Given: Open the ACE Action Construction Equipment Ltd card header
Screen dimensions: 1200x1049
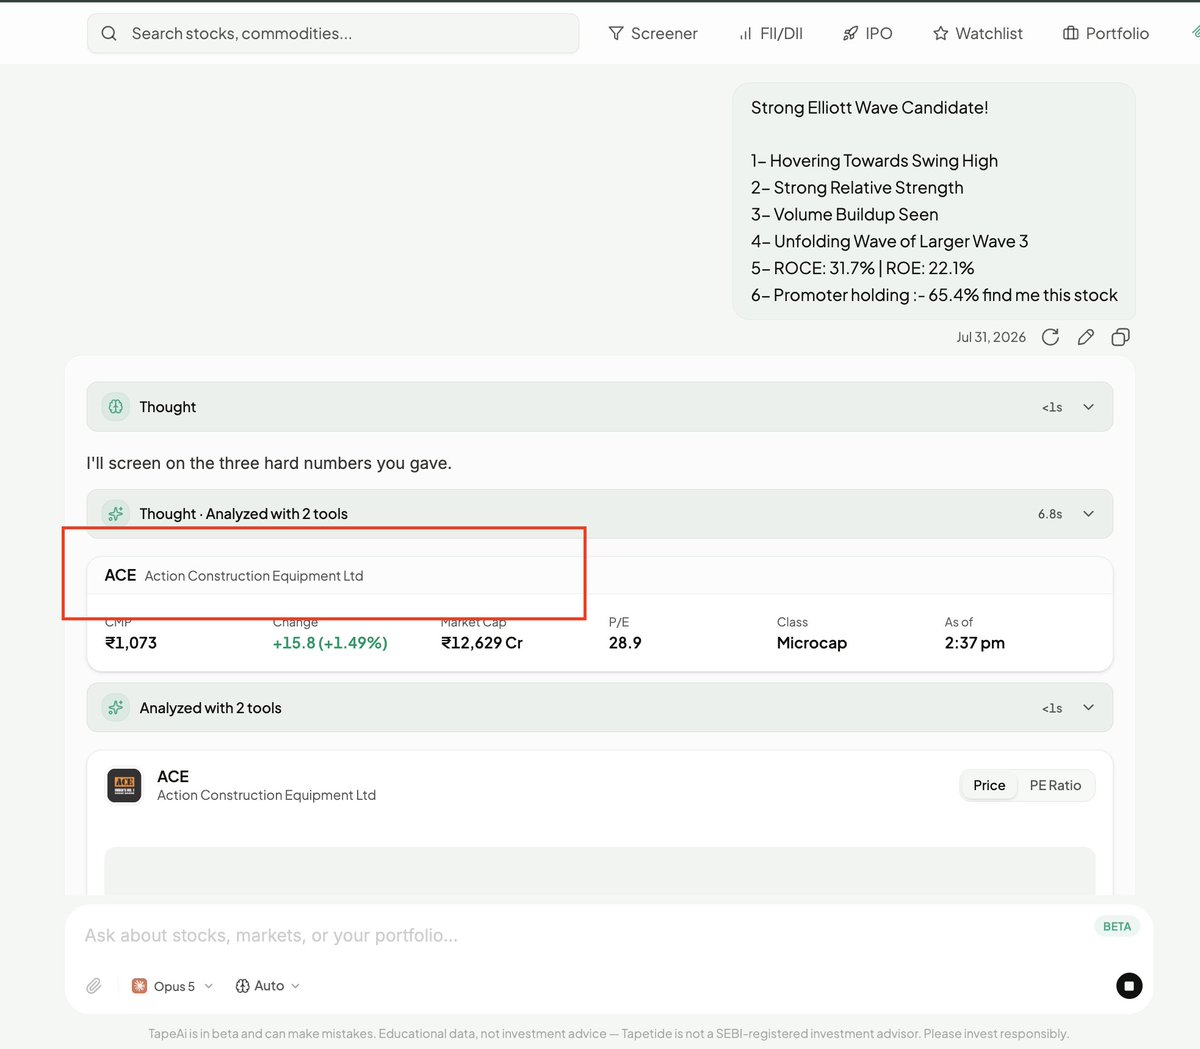Looking at the screenshot, I should tap(600, 576).
